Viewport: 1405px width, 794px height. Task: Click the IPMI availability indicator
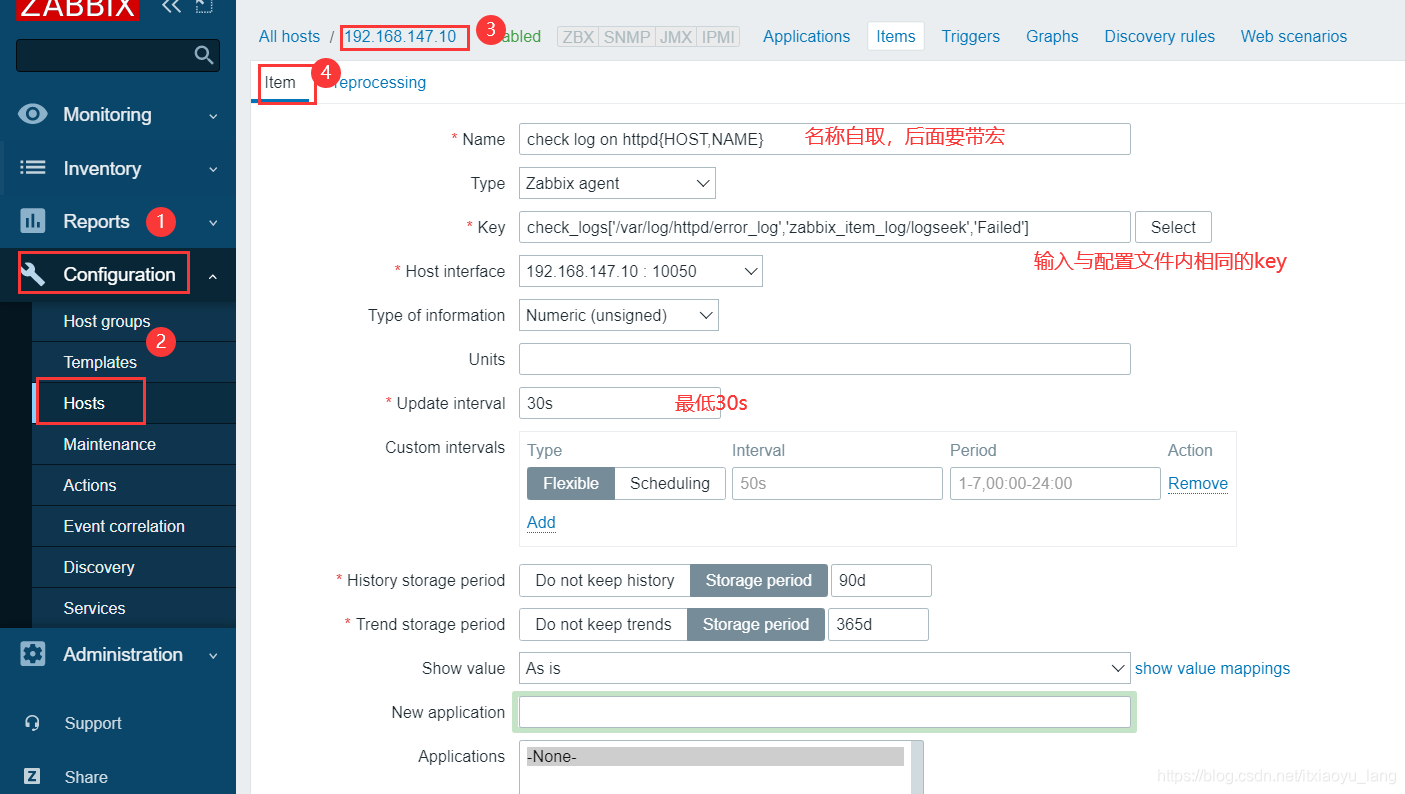[x=718, y=37]
